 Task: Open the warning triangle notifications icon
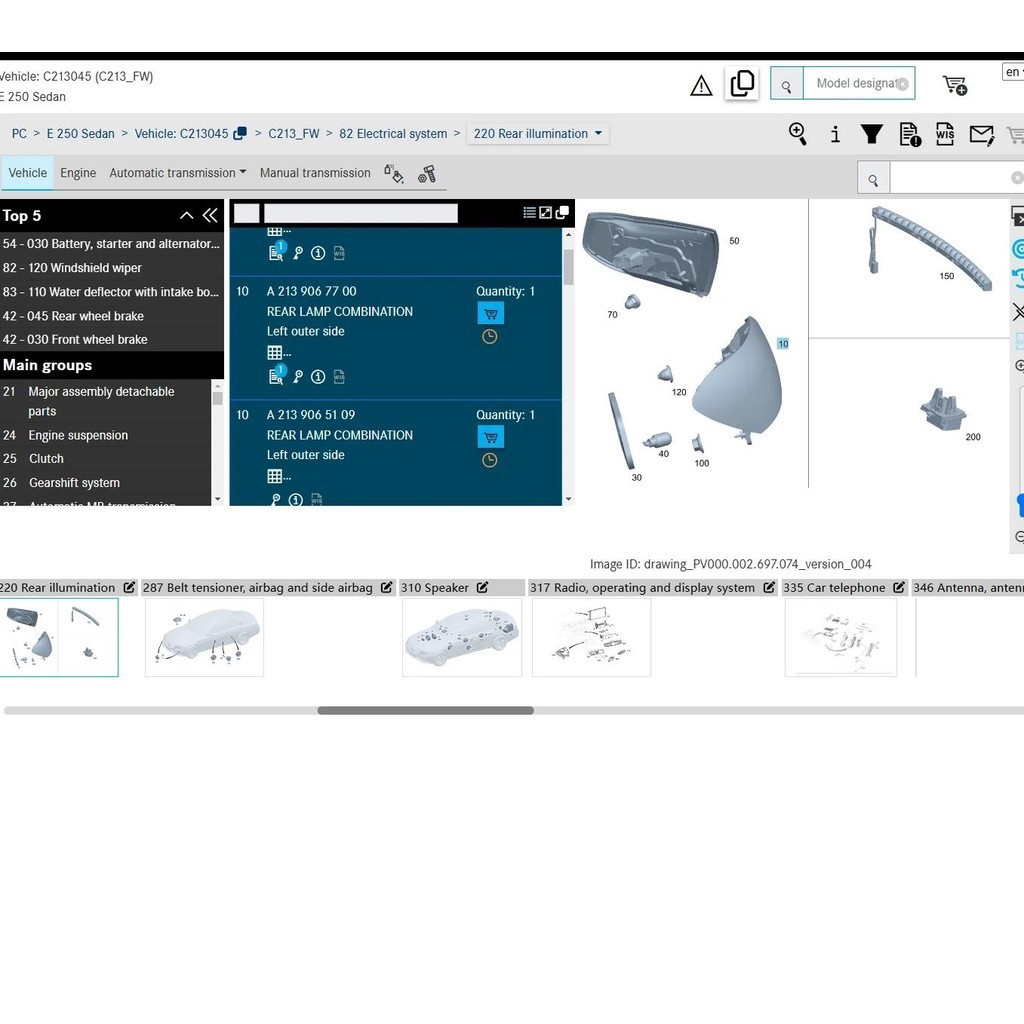click(x=701, y=85)
